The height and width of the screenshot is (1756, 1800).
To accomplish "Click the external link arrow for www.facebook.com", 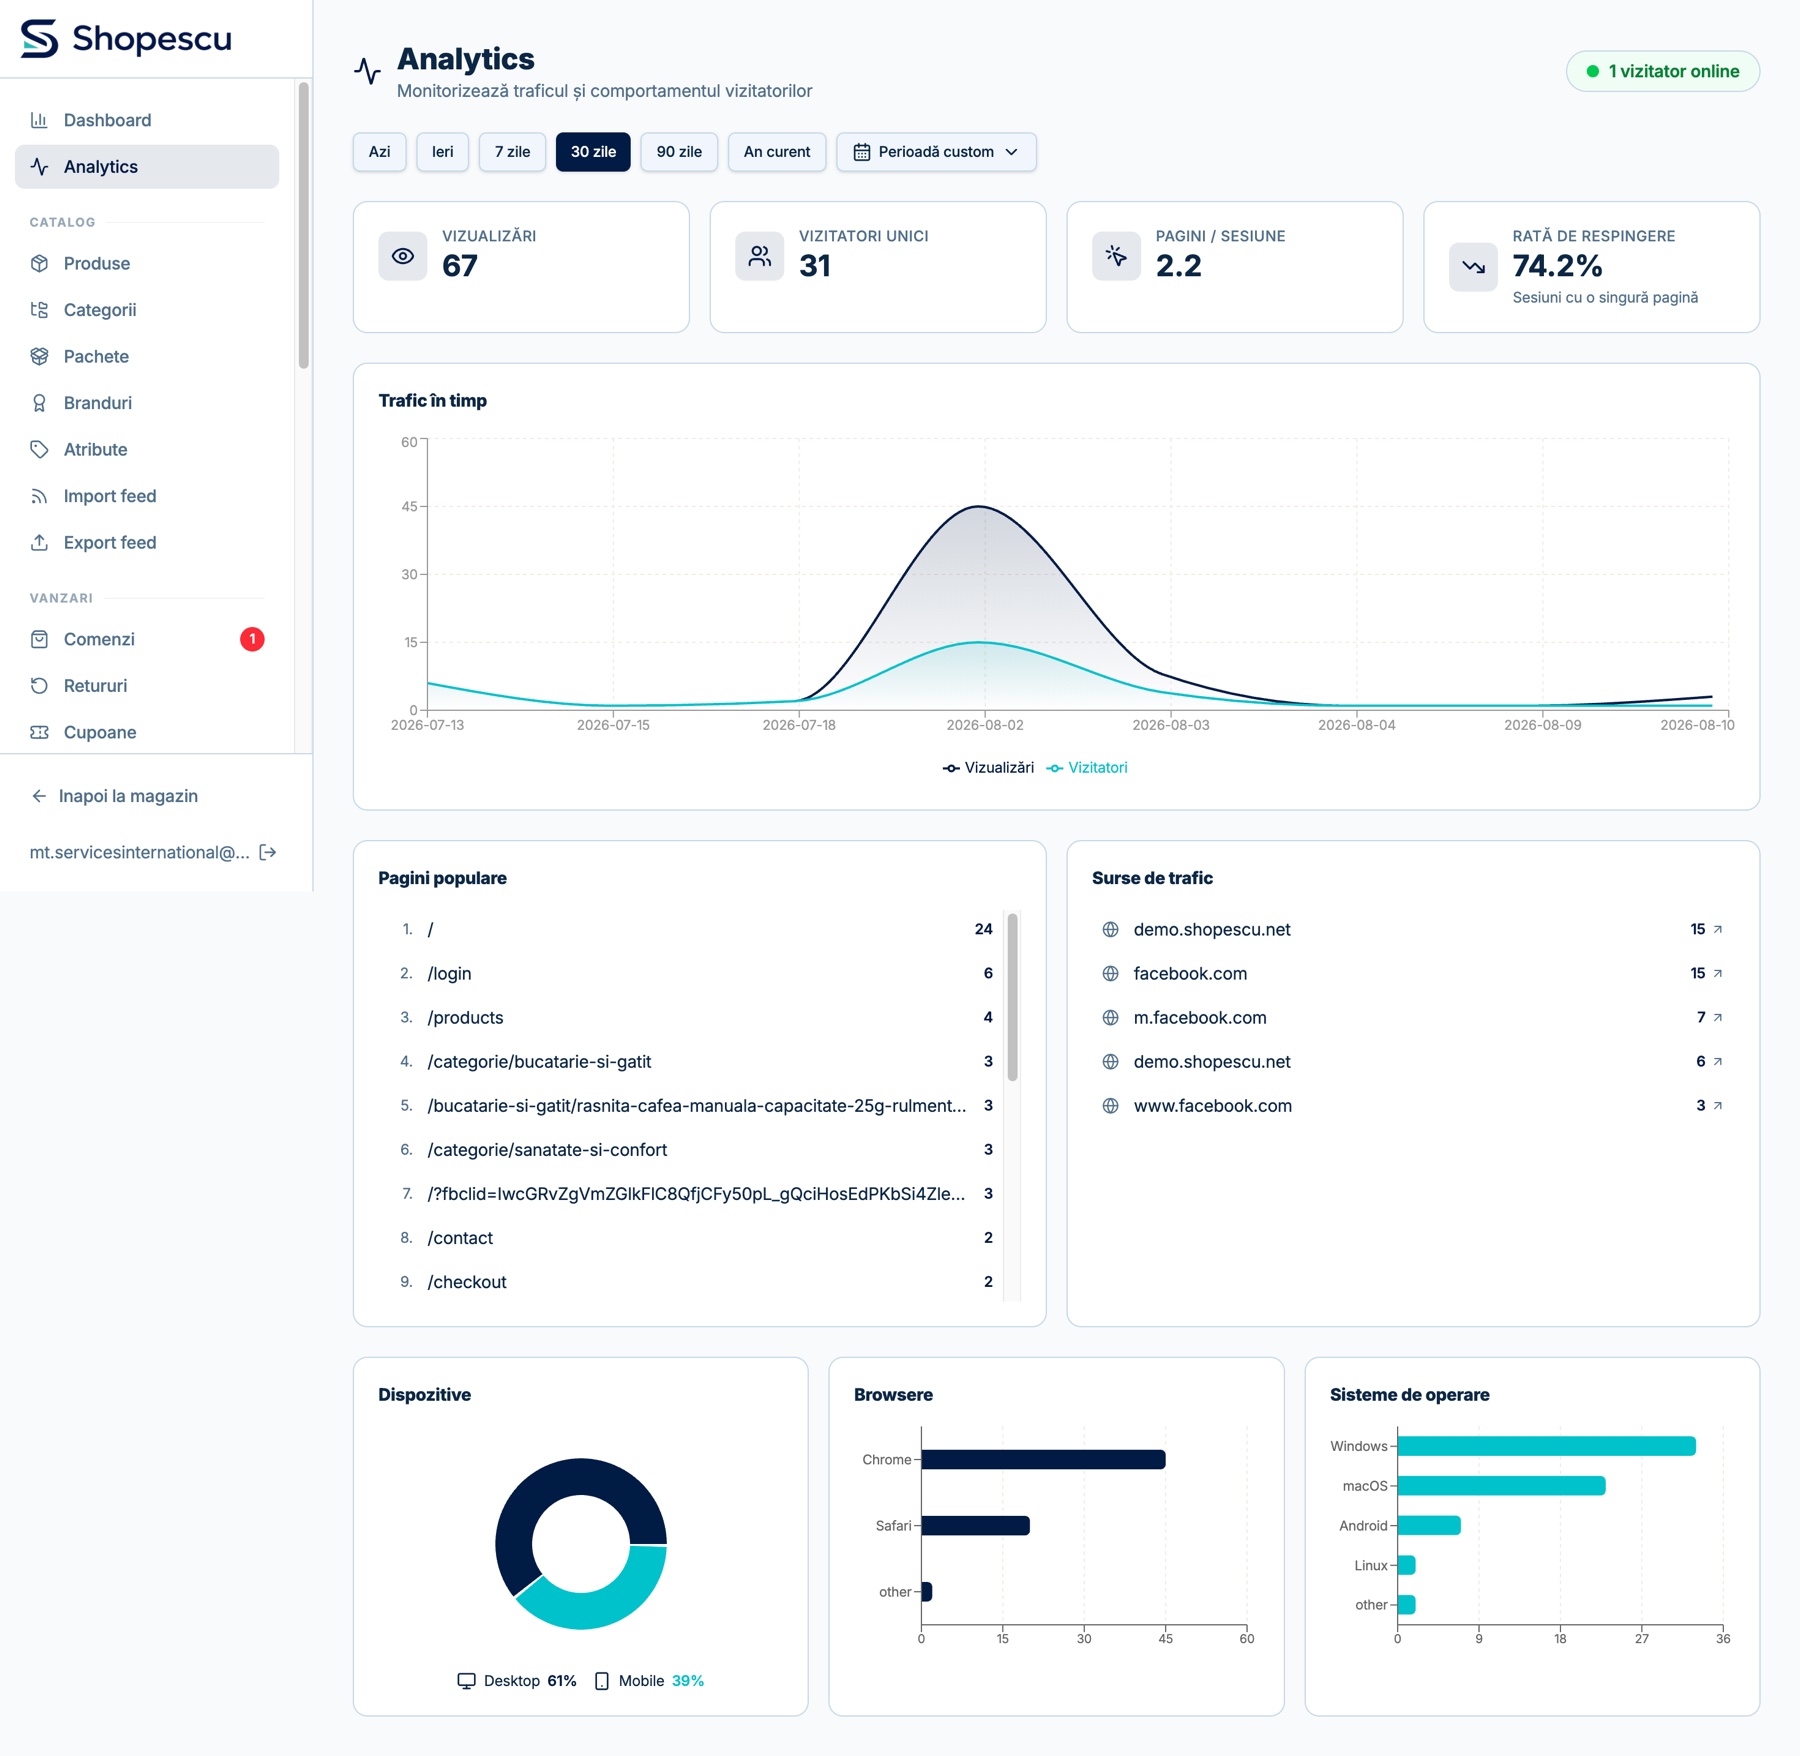I will coord(1718,1105).
